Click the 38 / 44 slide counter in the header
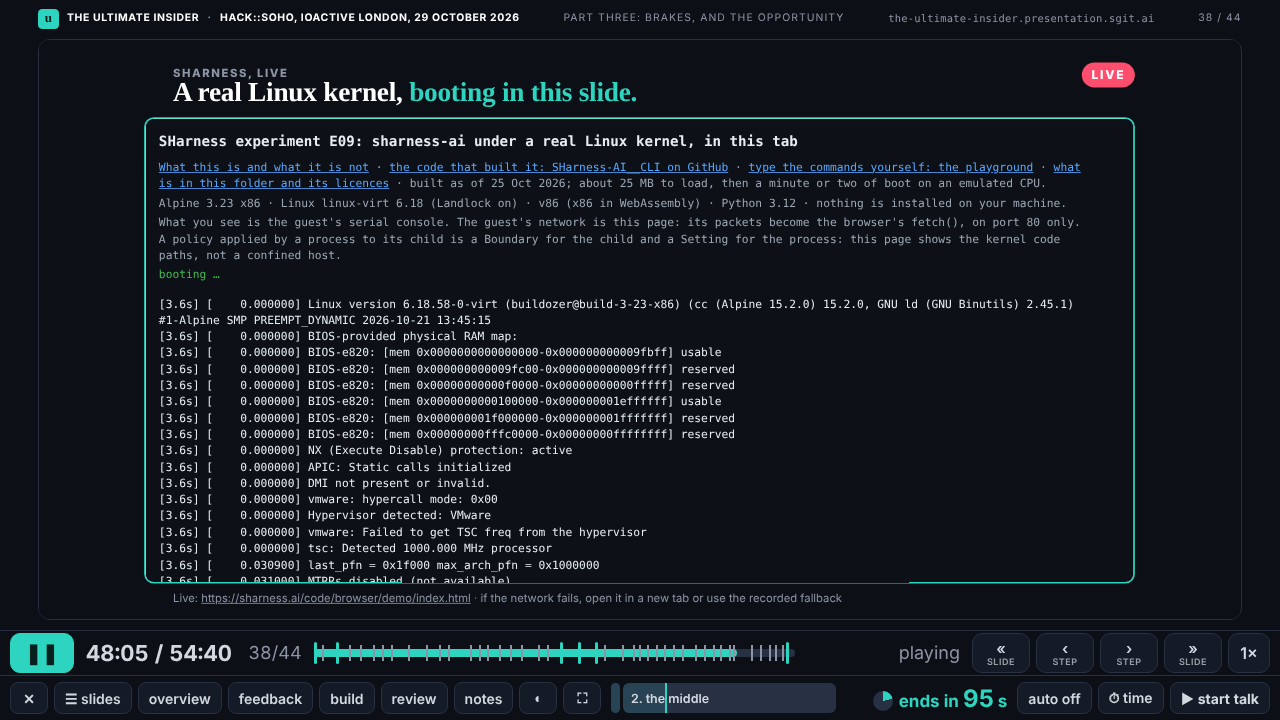 1219,18
